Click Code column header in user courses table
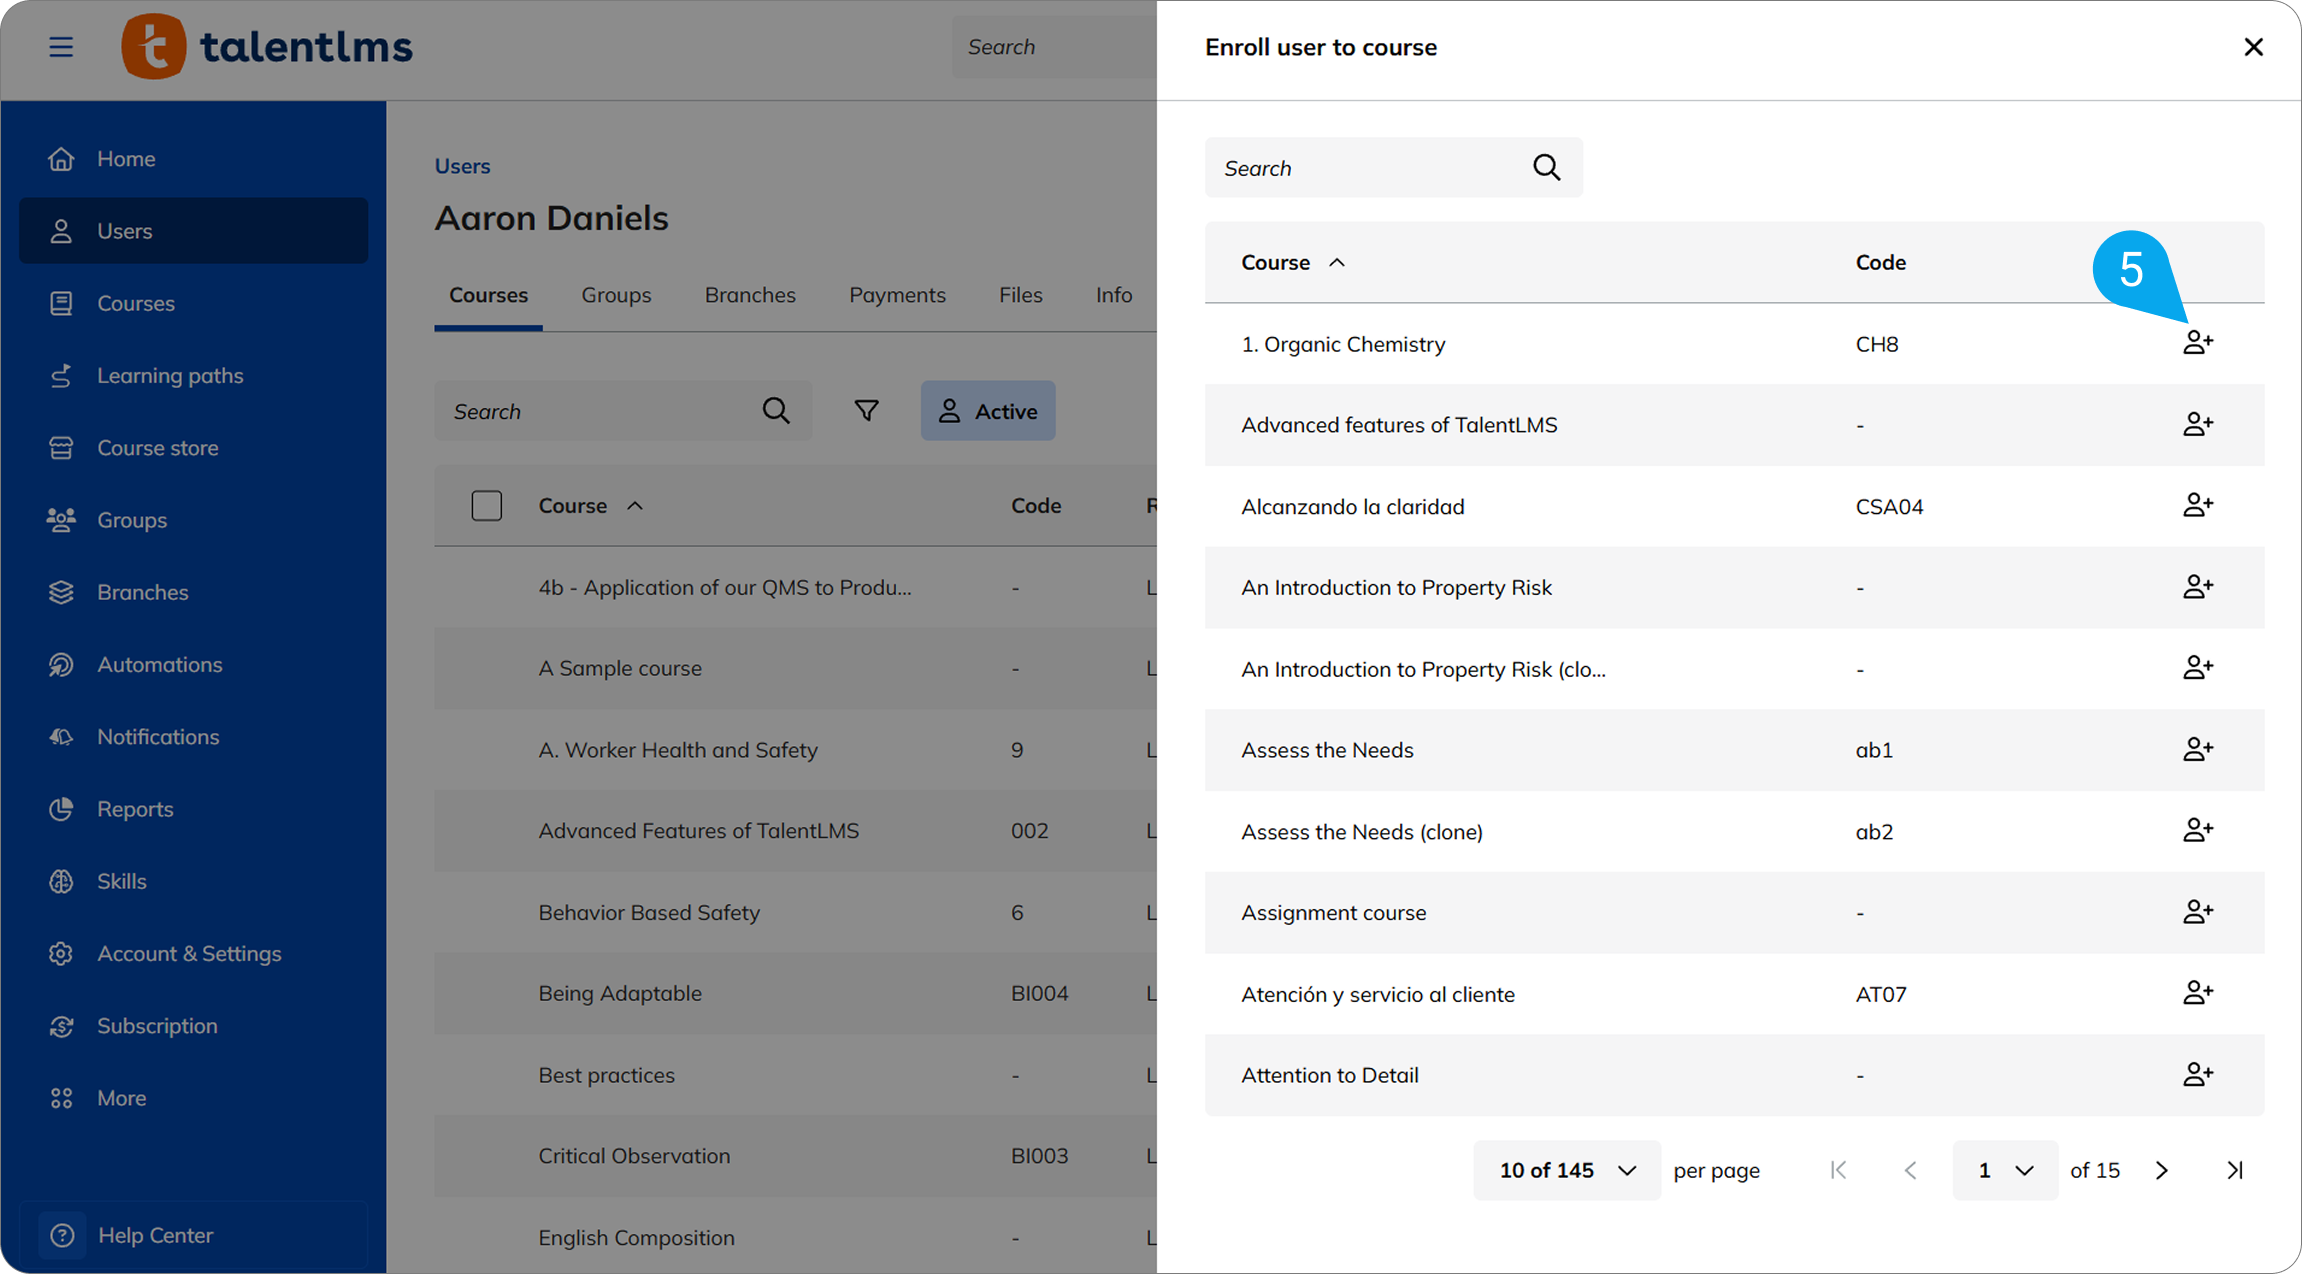2302x1274 pixels. tap(1035, 505)
